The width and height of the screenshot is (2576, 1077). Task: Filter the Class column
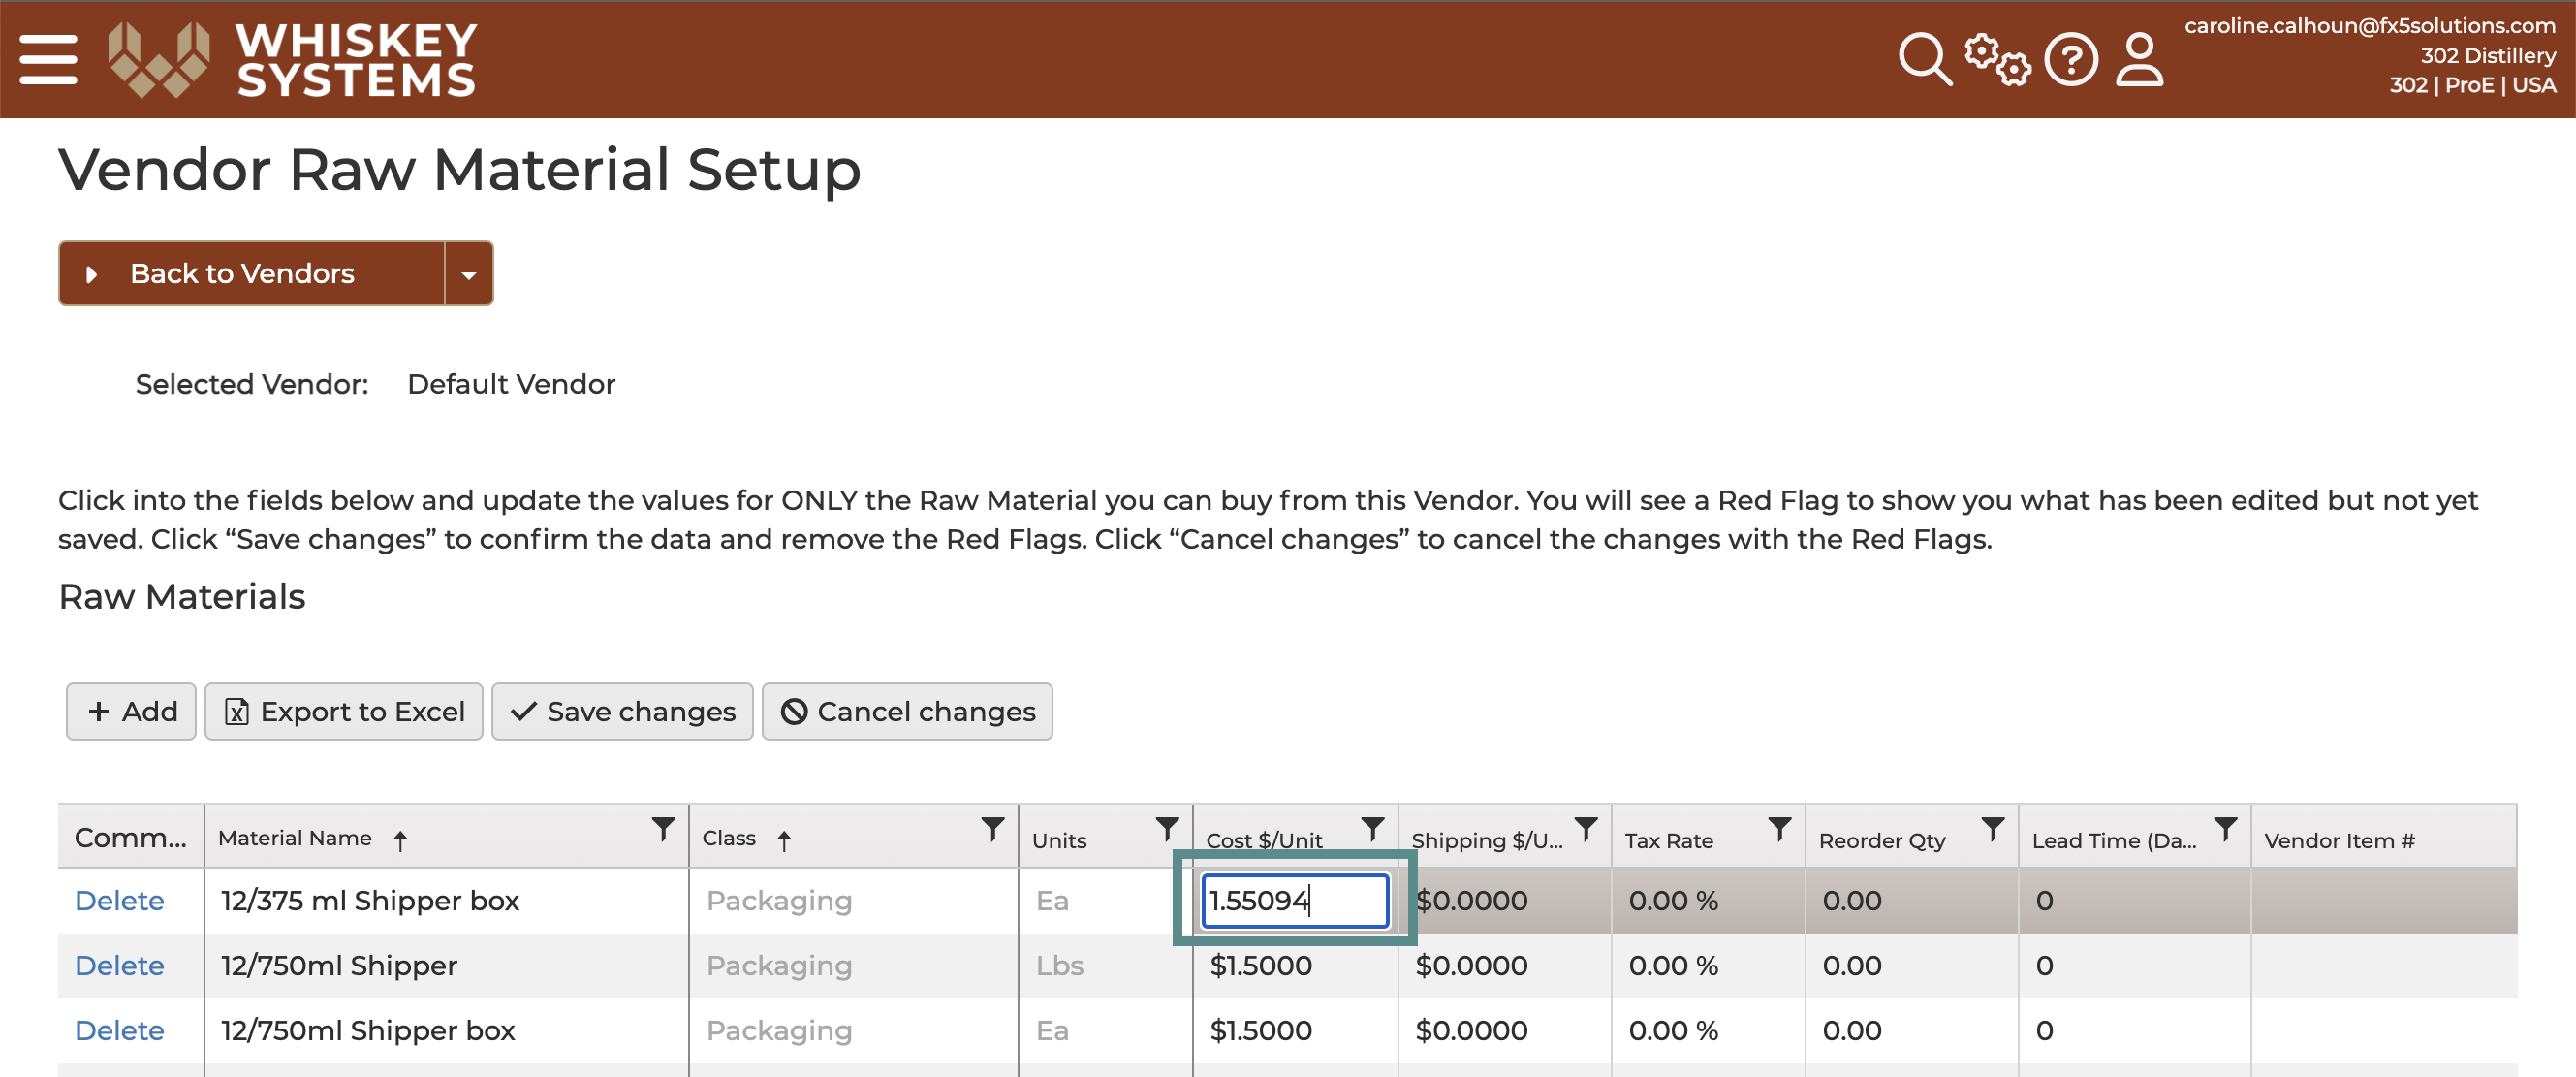tap(992, 829)
